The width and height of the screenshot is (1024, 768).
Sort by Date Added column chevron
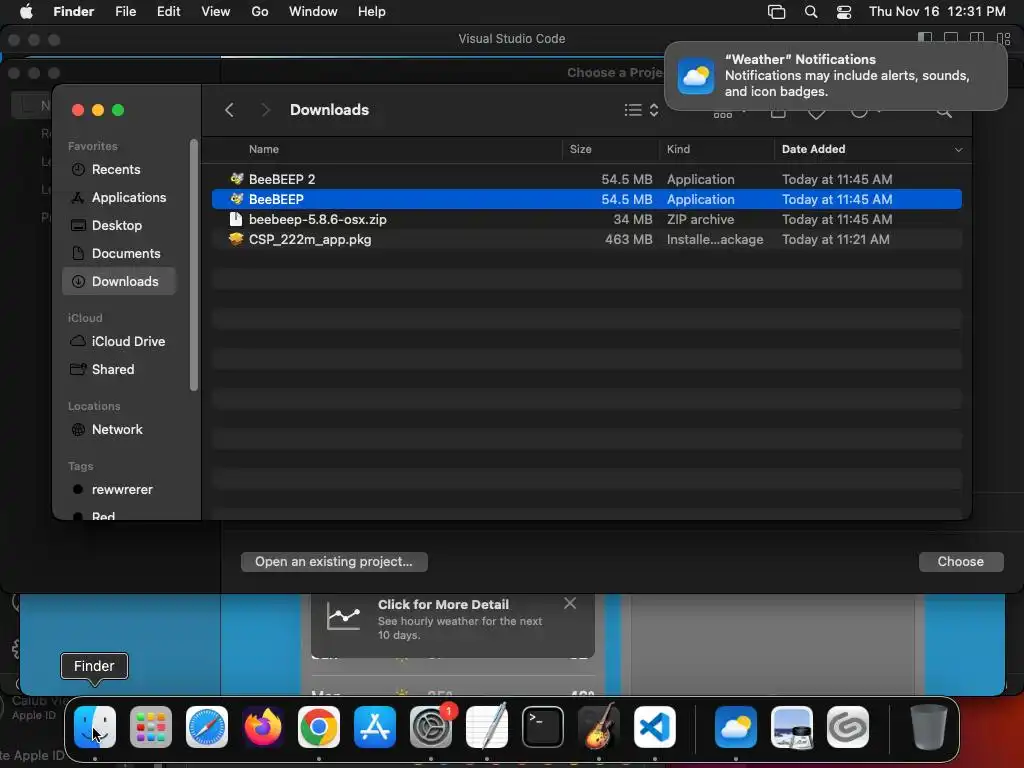click(958, 150)
